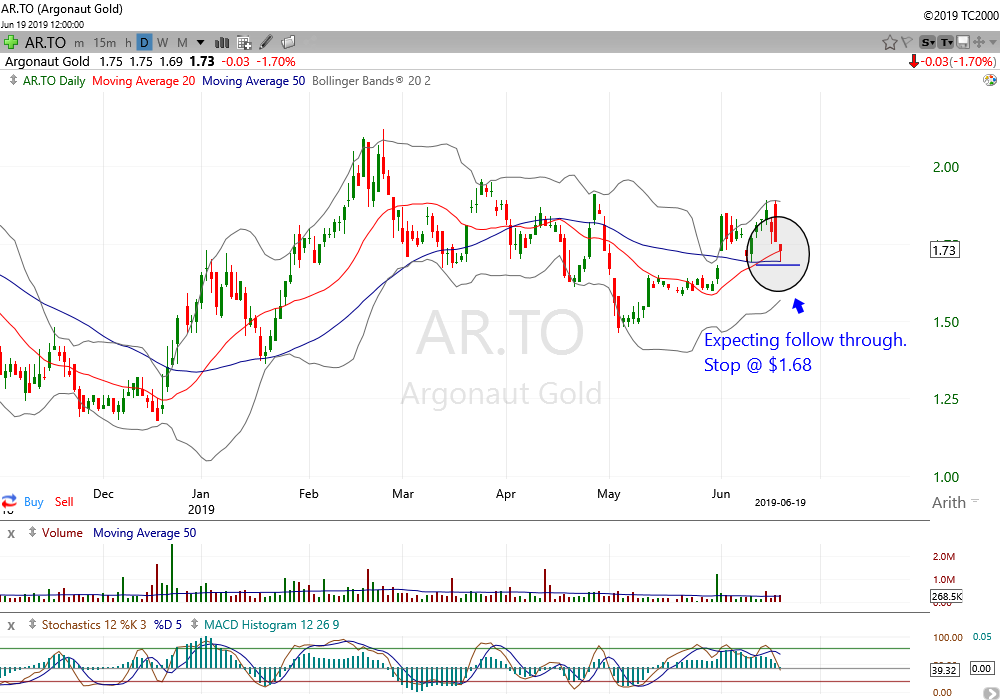Click the MACD Histogram up-down arrows icon
The height and width of the screenshot is (700, 1000).
click(194, 624)
